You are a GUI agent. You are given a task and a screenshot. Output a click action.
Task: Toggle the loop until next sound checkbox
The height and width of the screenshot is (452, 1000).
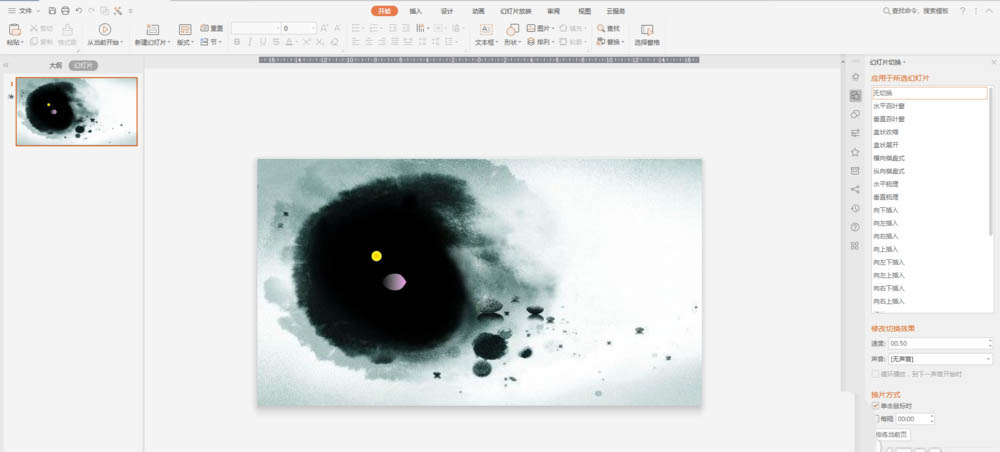pos(876,374)
